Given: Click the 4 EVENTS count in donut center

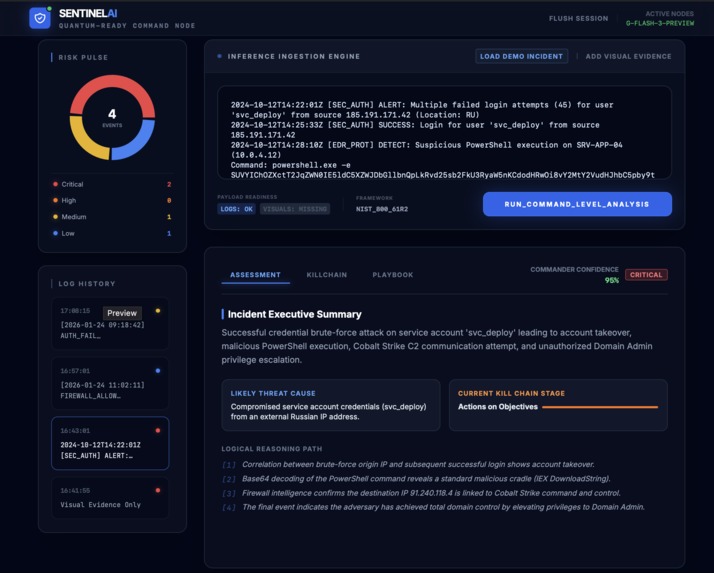Looking at the screenshot, I should point(112,117).
